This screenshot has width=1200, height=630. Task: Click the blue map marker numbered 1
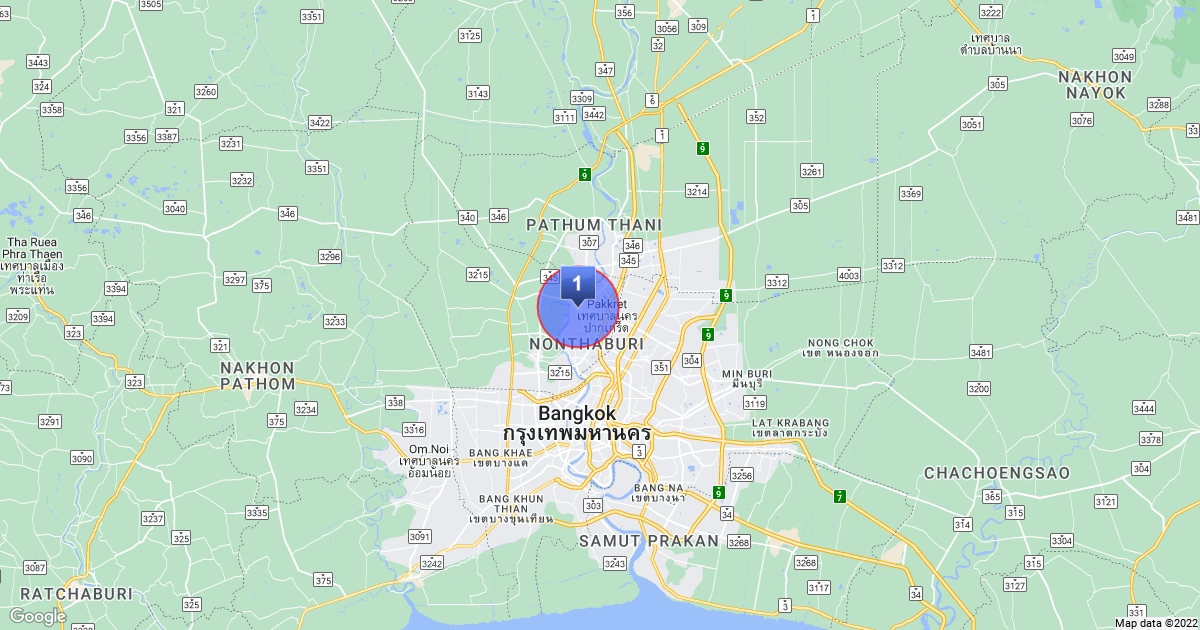[577, 285]
